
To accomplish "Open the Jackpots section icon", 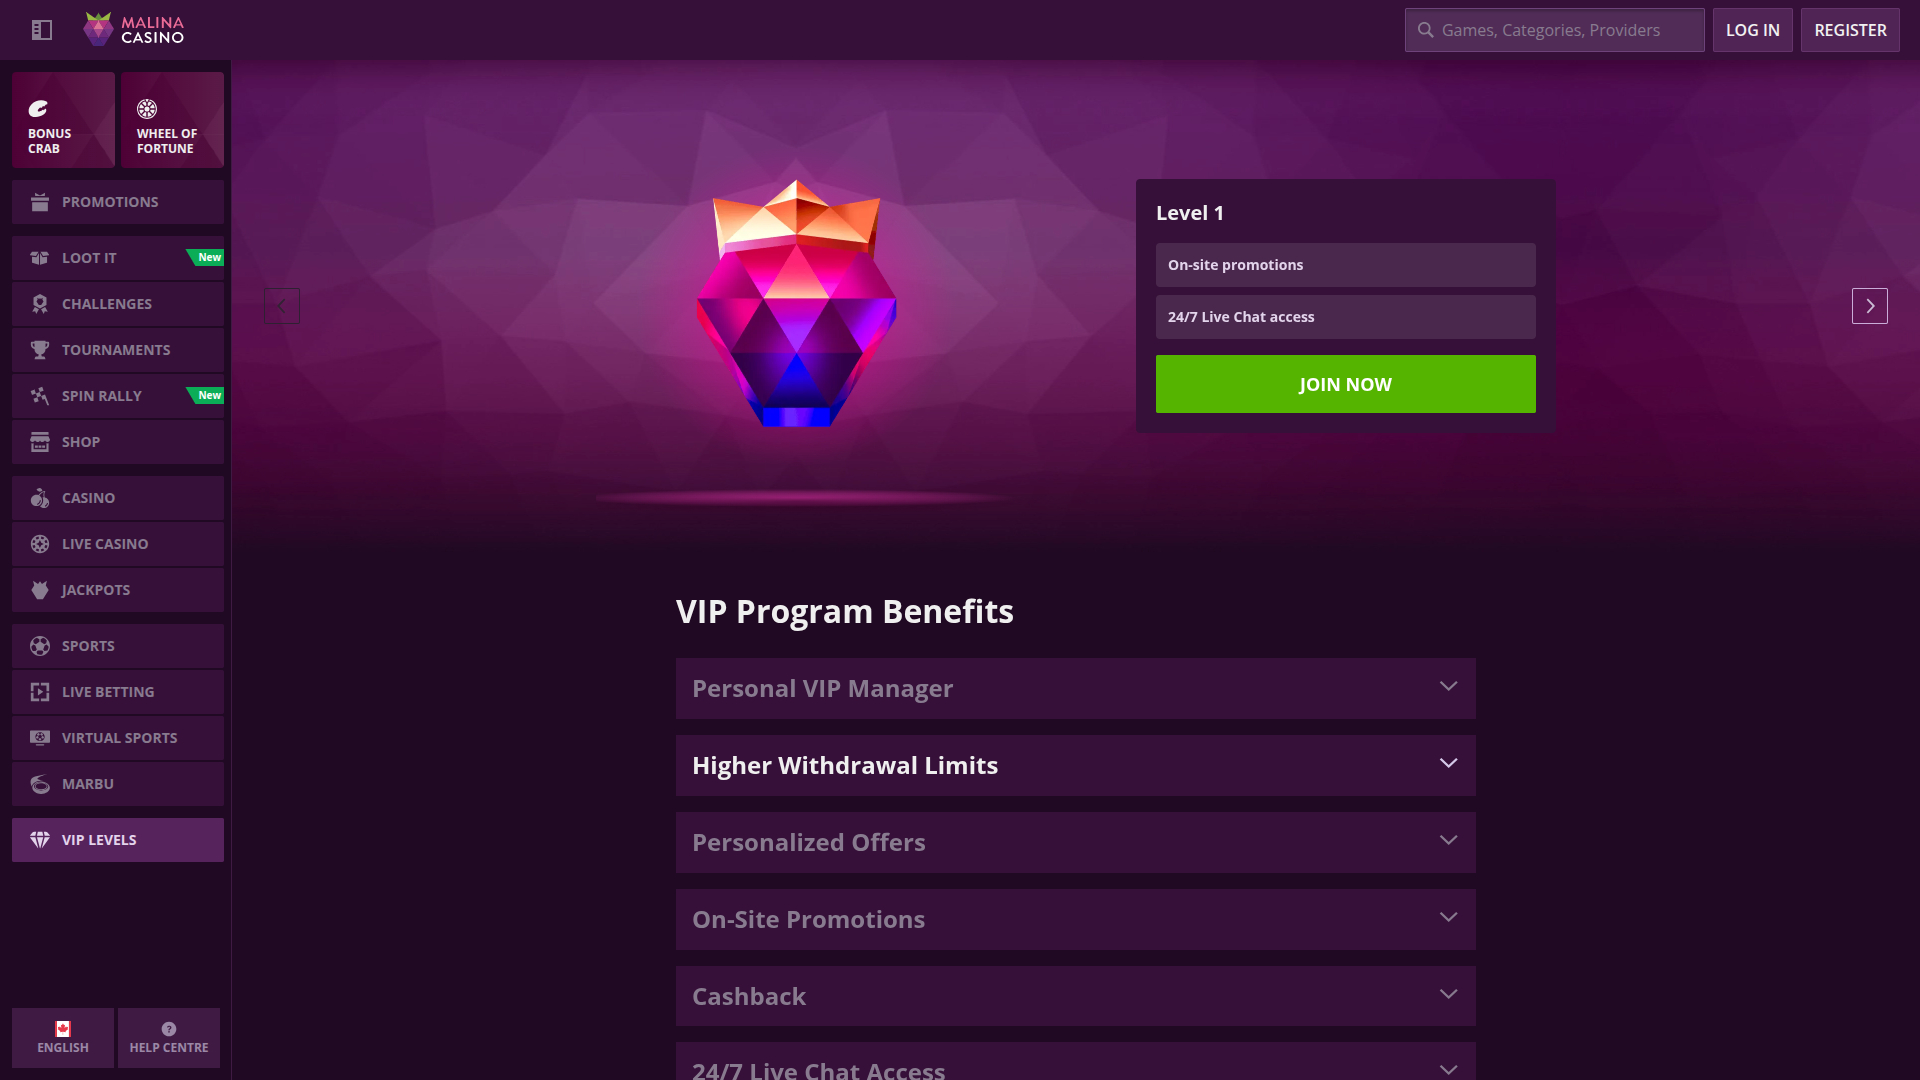I will pyautogui.click(x=40, y=589).
